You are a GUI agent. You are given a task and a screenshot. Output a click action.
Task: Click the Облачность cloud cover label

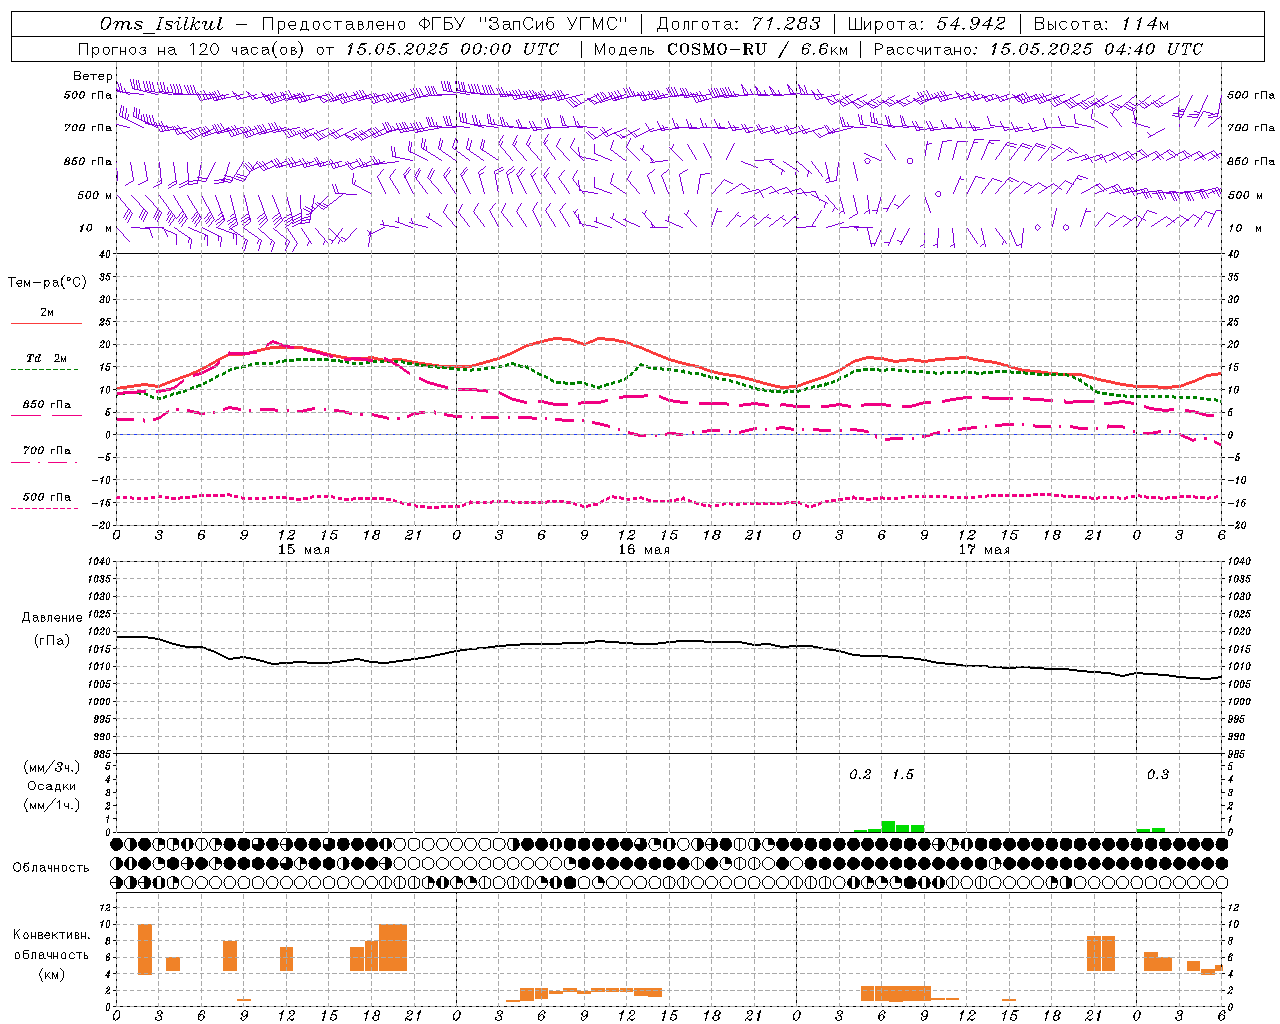pyautogui.click(x=51, y=868)
